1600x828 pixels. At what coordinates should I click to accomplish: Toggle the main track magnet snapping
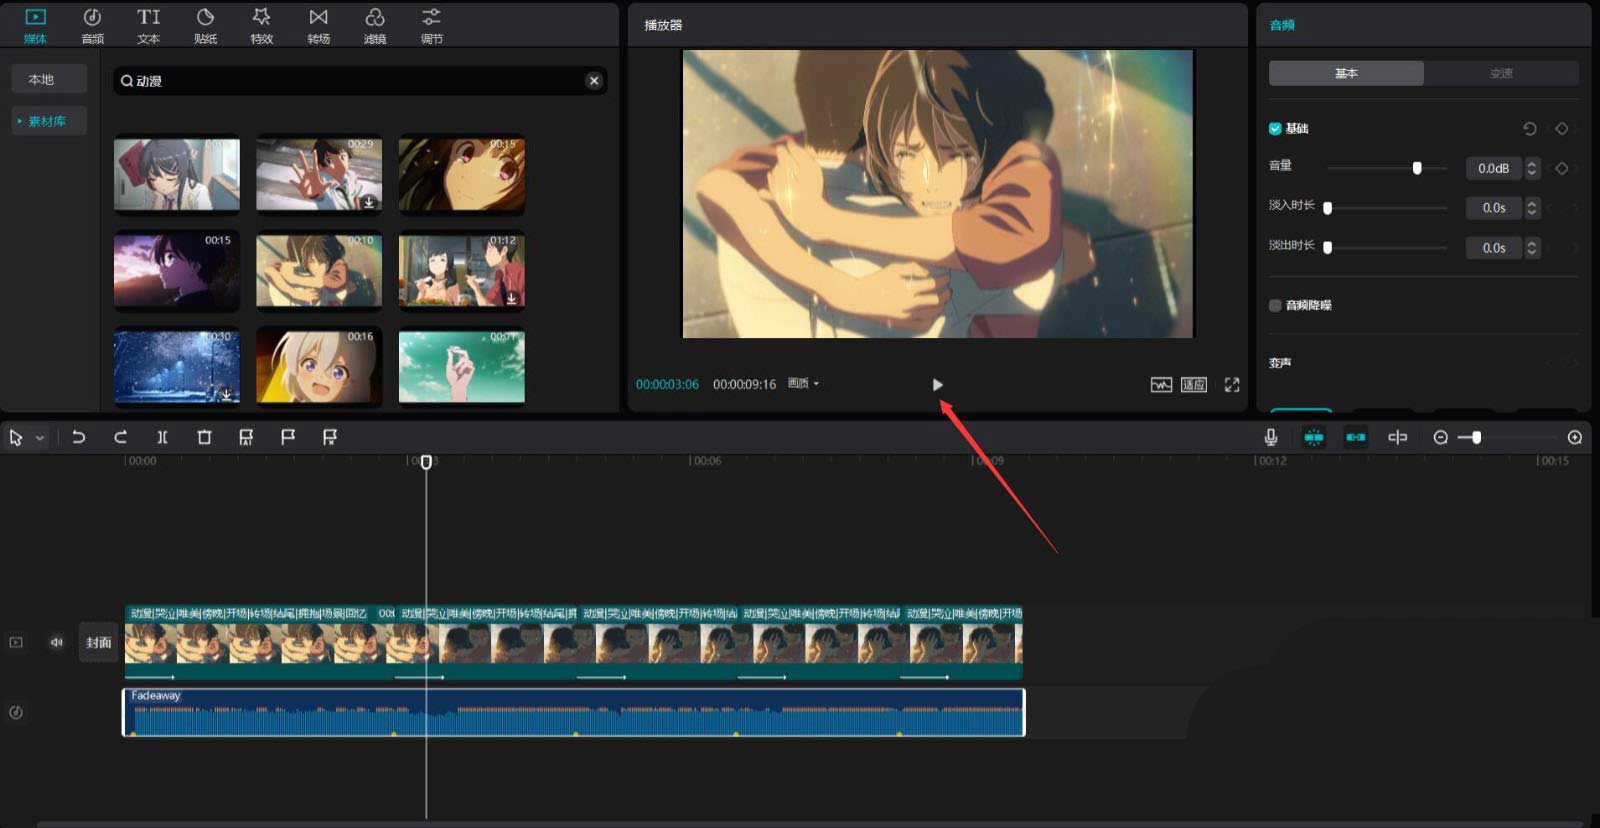[x=1314, y=437]
